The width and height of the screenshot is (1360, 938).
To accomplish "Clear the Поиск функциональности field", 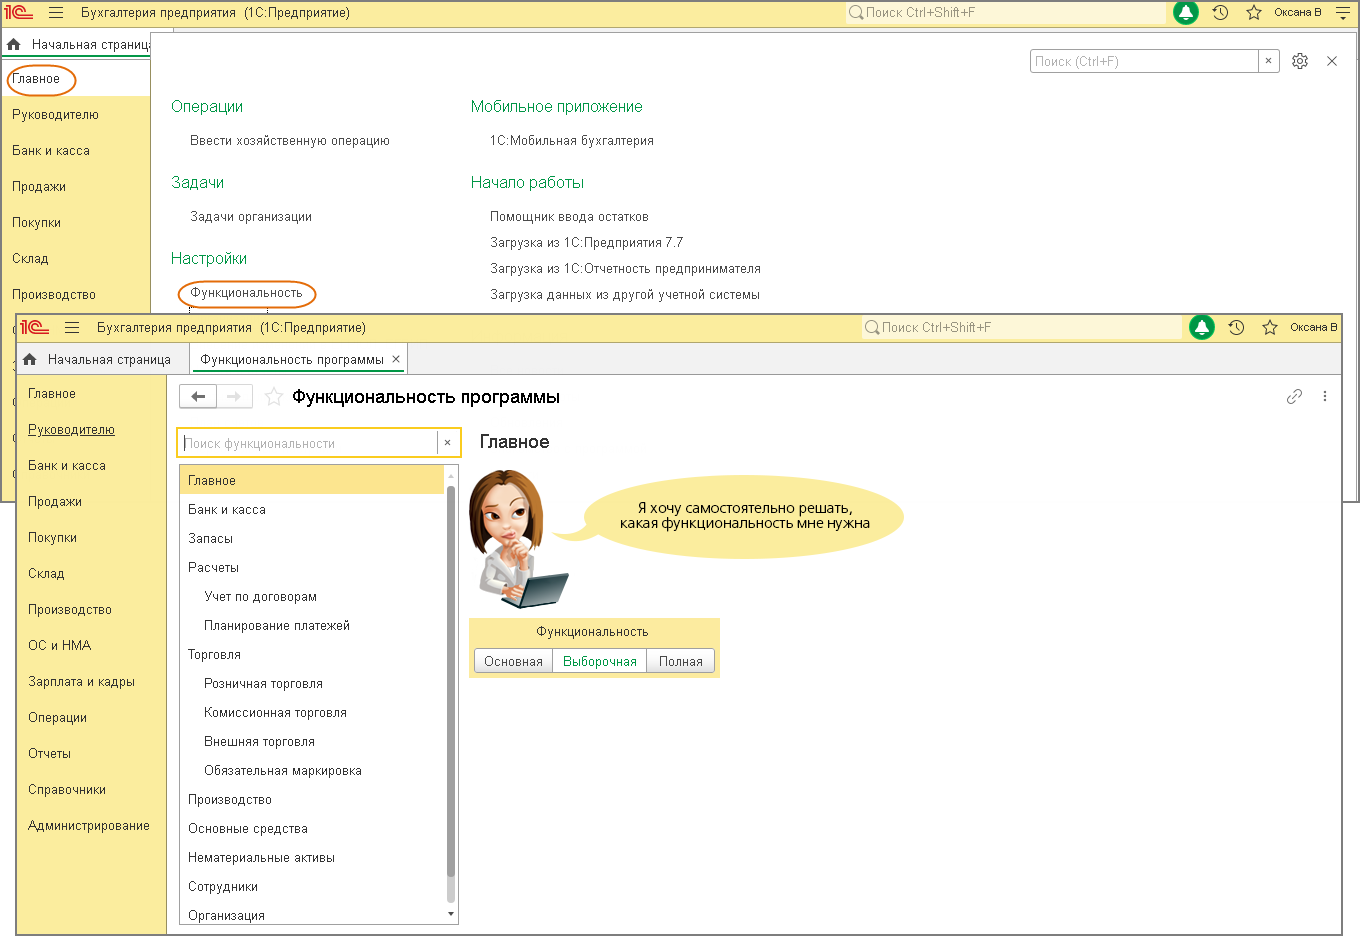I will pos(447,443).
